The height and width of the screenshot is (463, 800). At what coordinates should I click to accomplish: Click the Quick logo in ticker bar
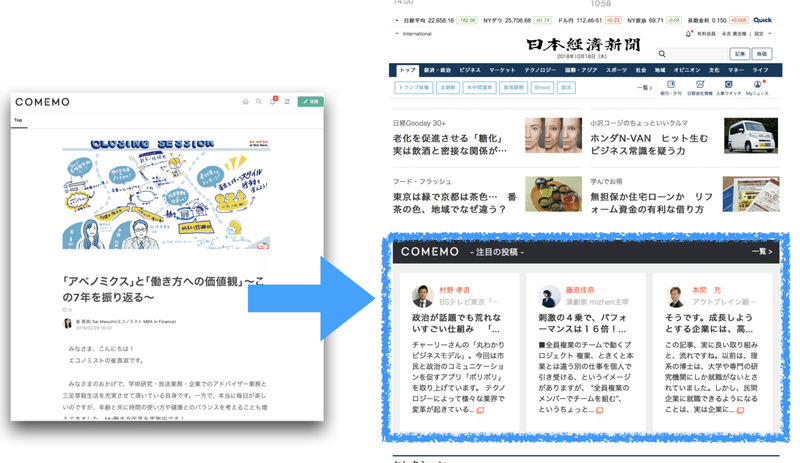point(762,20)
